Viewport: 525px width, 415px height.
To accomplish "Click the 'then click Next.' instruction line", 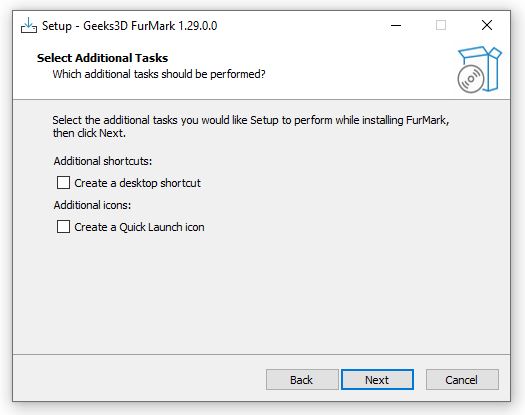I will (89, 133).
